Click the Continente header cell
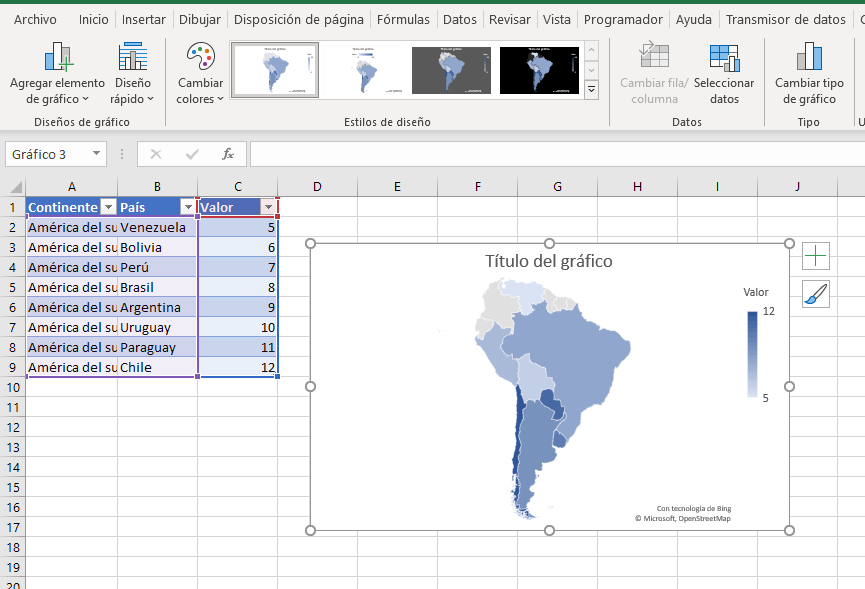 click(x=71, y=207)
